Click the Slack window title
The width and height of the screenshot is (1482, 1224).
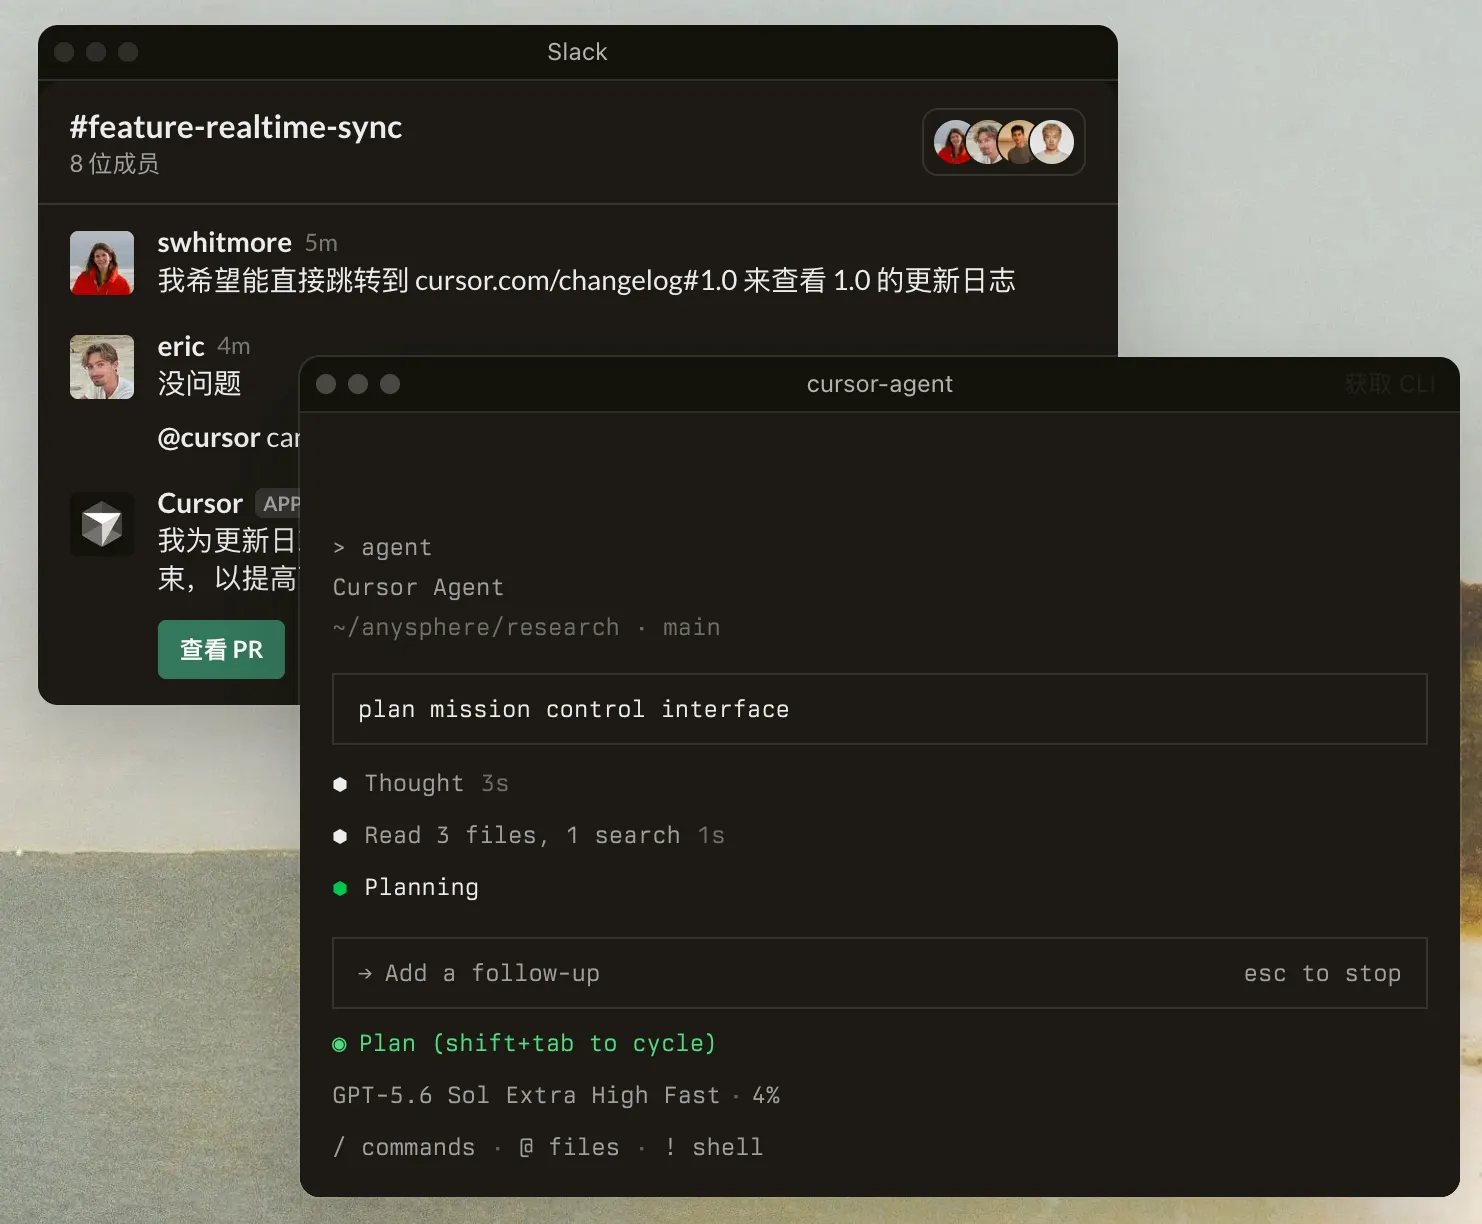(x=577, y=52)
